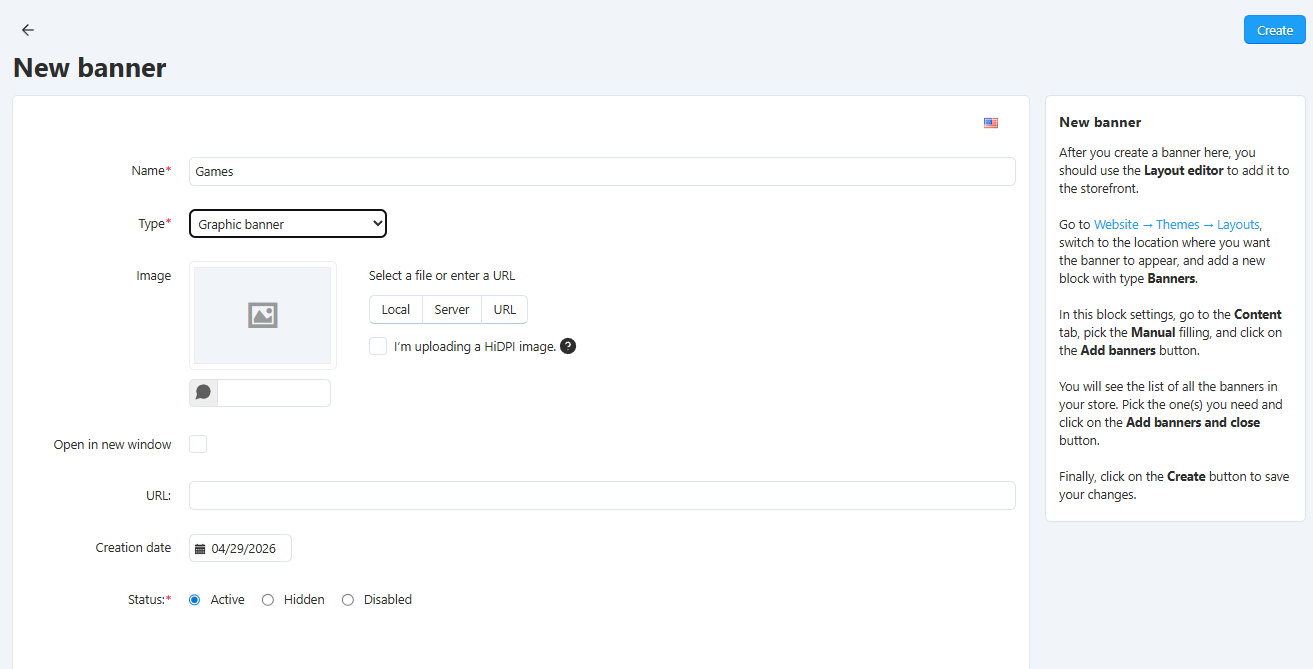Click the image alt-text comment icon

203,393
